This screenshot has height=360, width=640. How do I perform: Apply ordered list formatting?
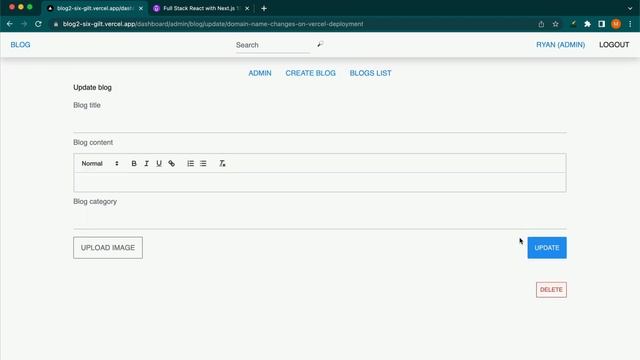click(x=190, y=164)
